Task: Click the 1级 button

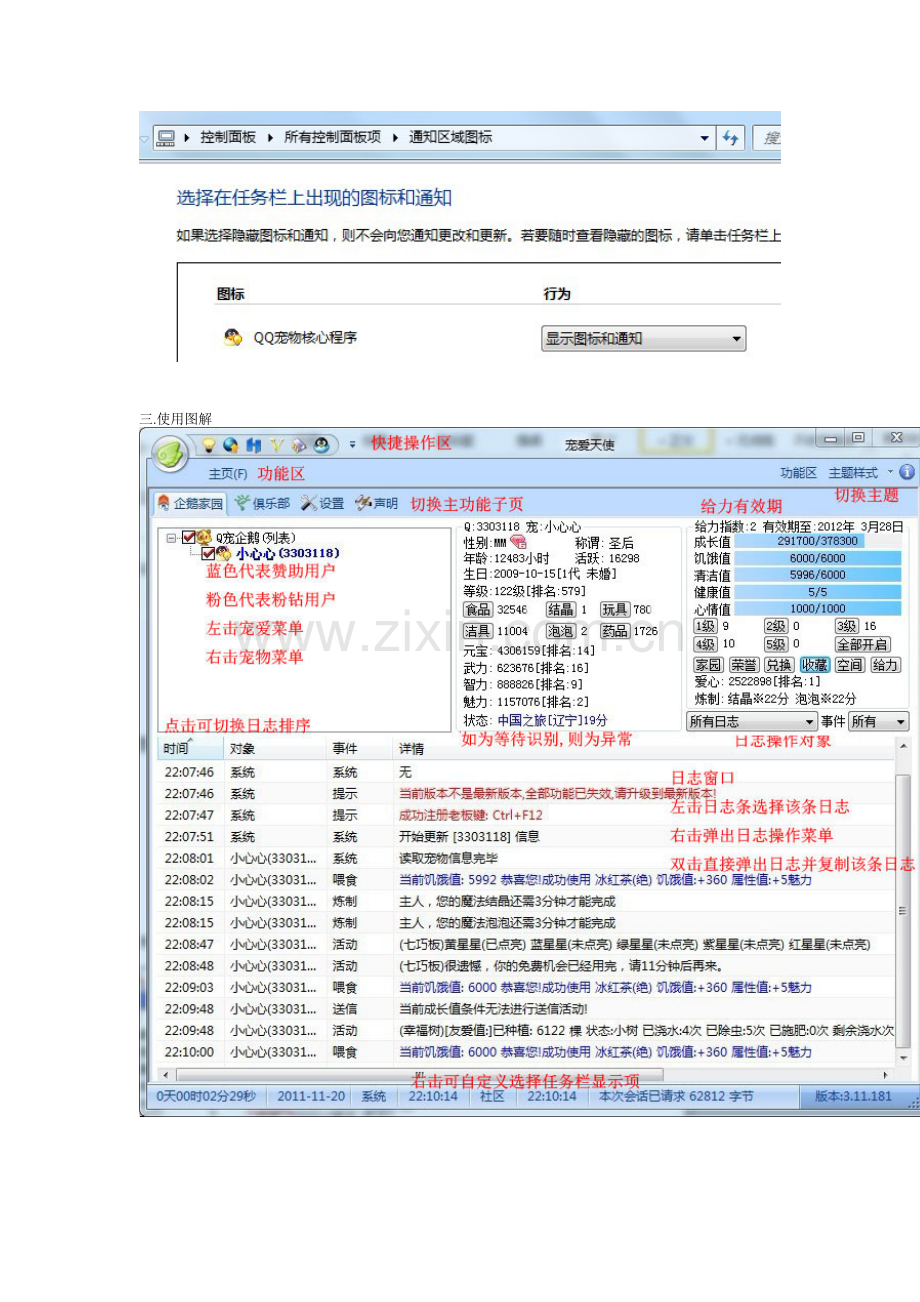Action: [x=705, y=626]
